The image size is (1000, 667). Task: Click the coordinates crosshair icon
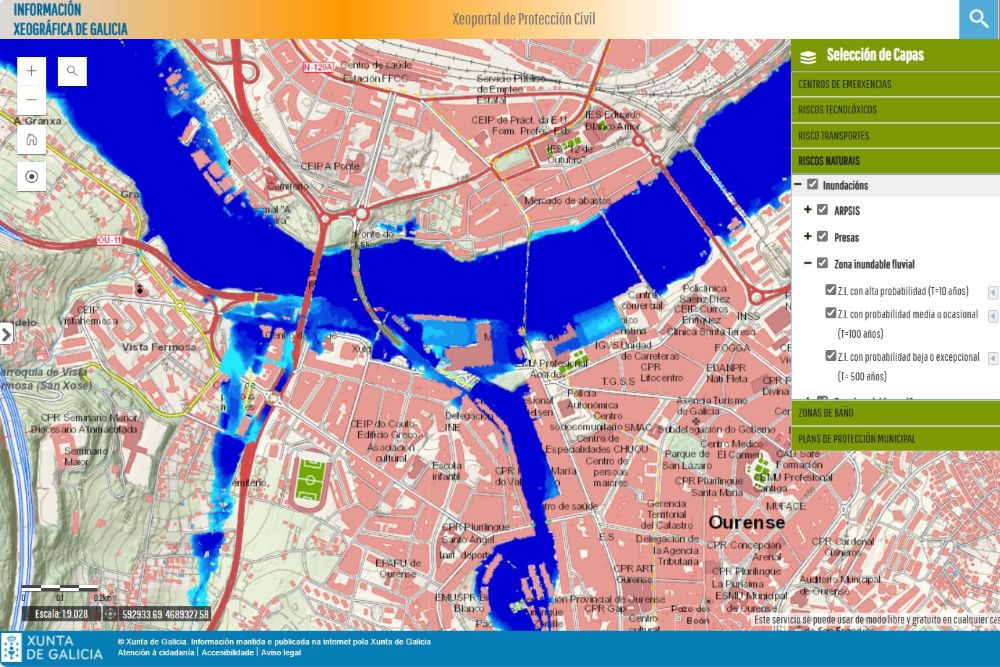pyautogui.click(x=110, y=614)
